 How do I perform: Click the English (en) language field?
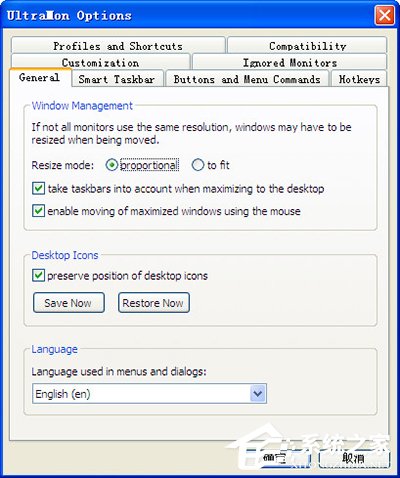[x=149, y=394]
